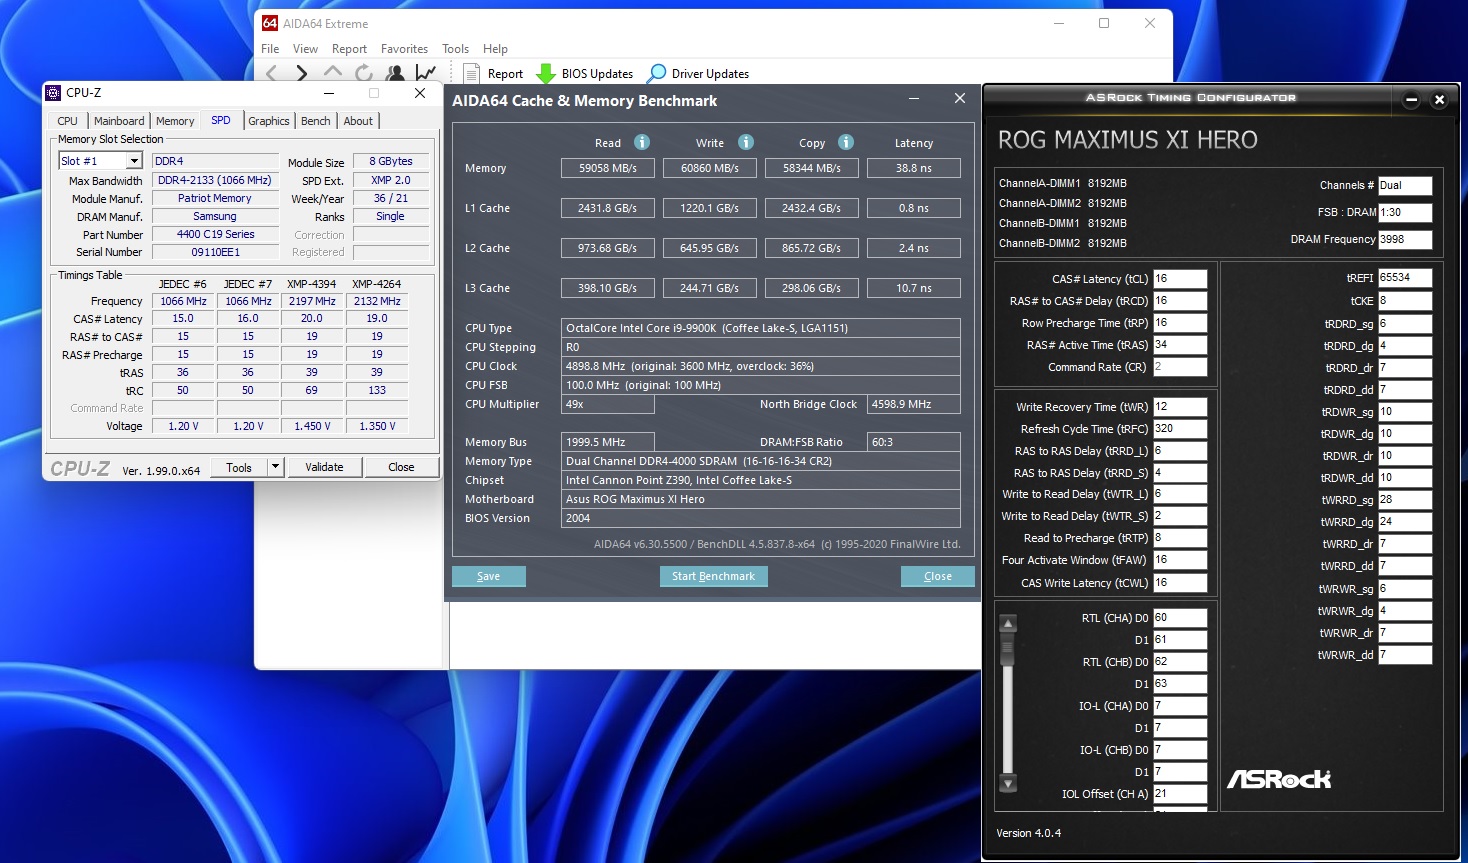The height and width of the screenshot is (863, 1468).
Task: Click the tREFI 65534 value field
Action: tap(1405, 278)
